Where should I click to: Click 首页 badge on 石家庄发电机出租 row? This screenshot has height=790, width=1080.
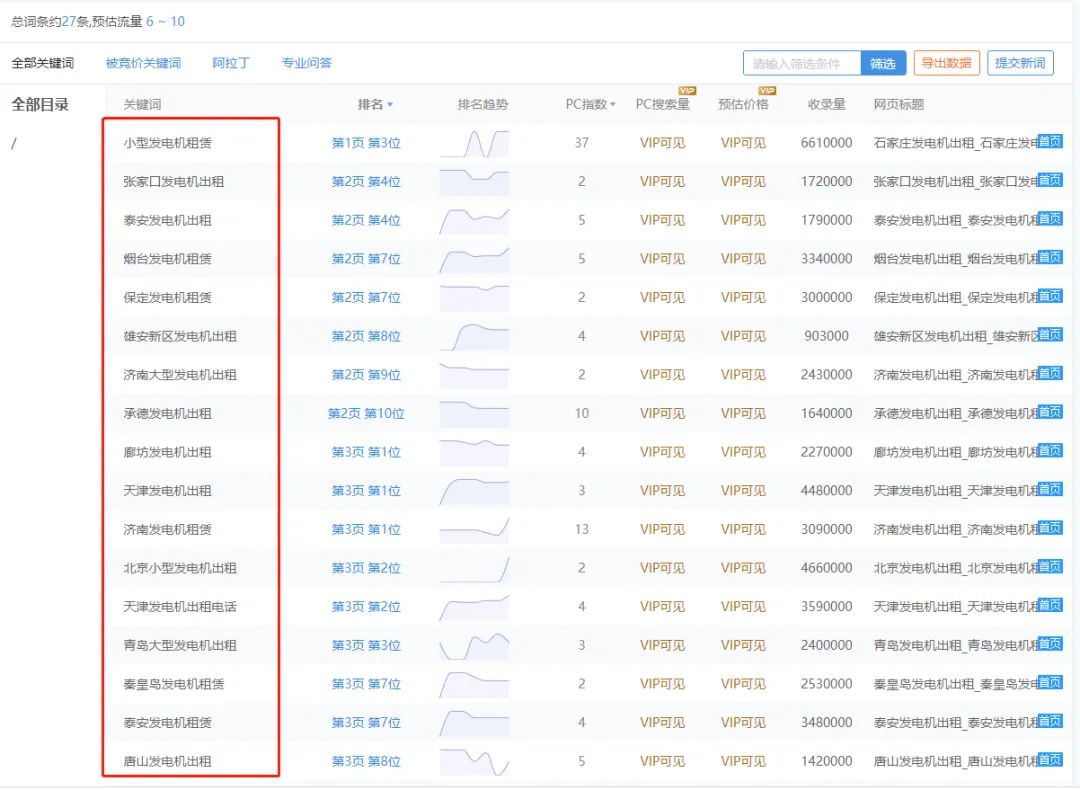pyautogui.click(x=1049, y=141)
